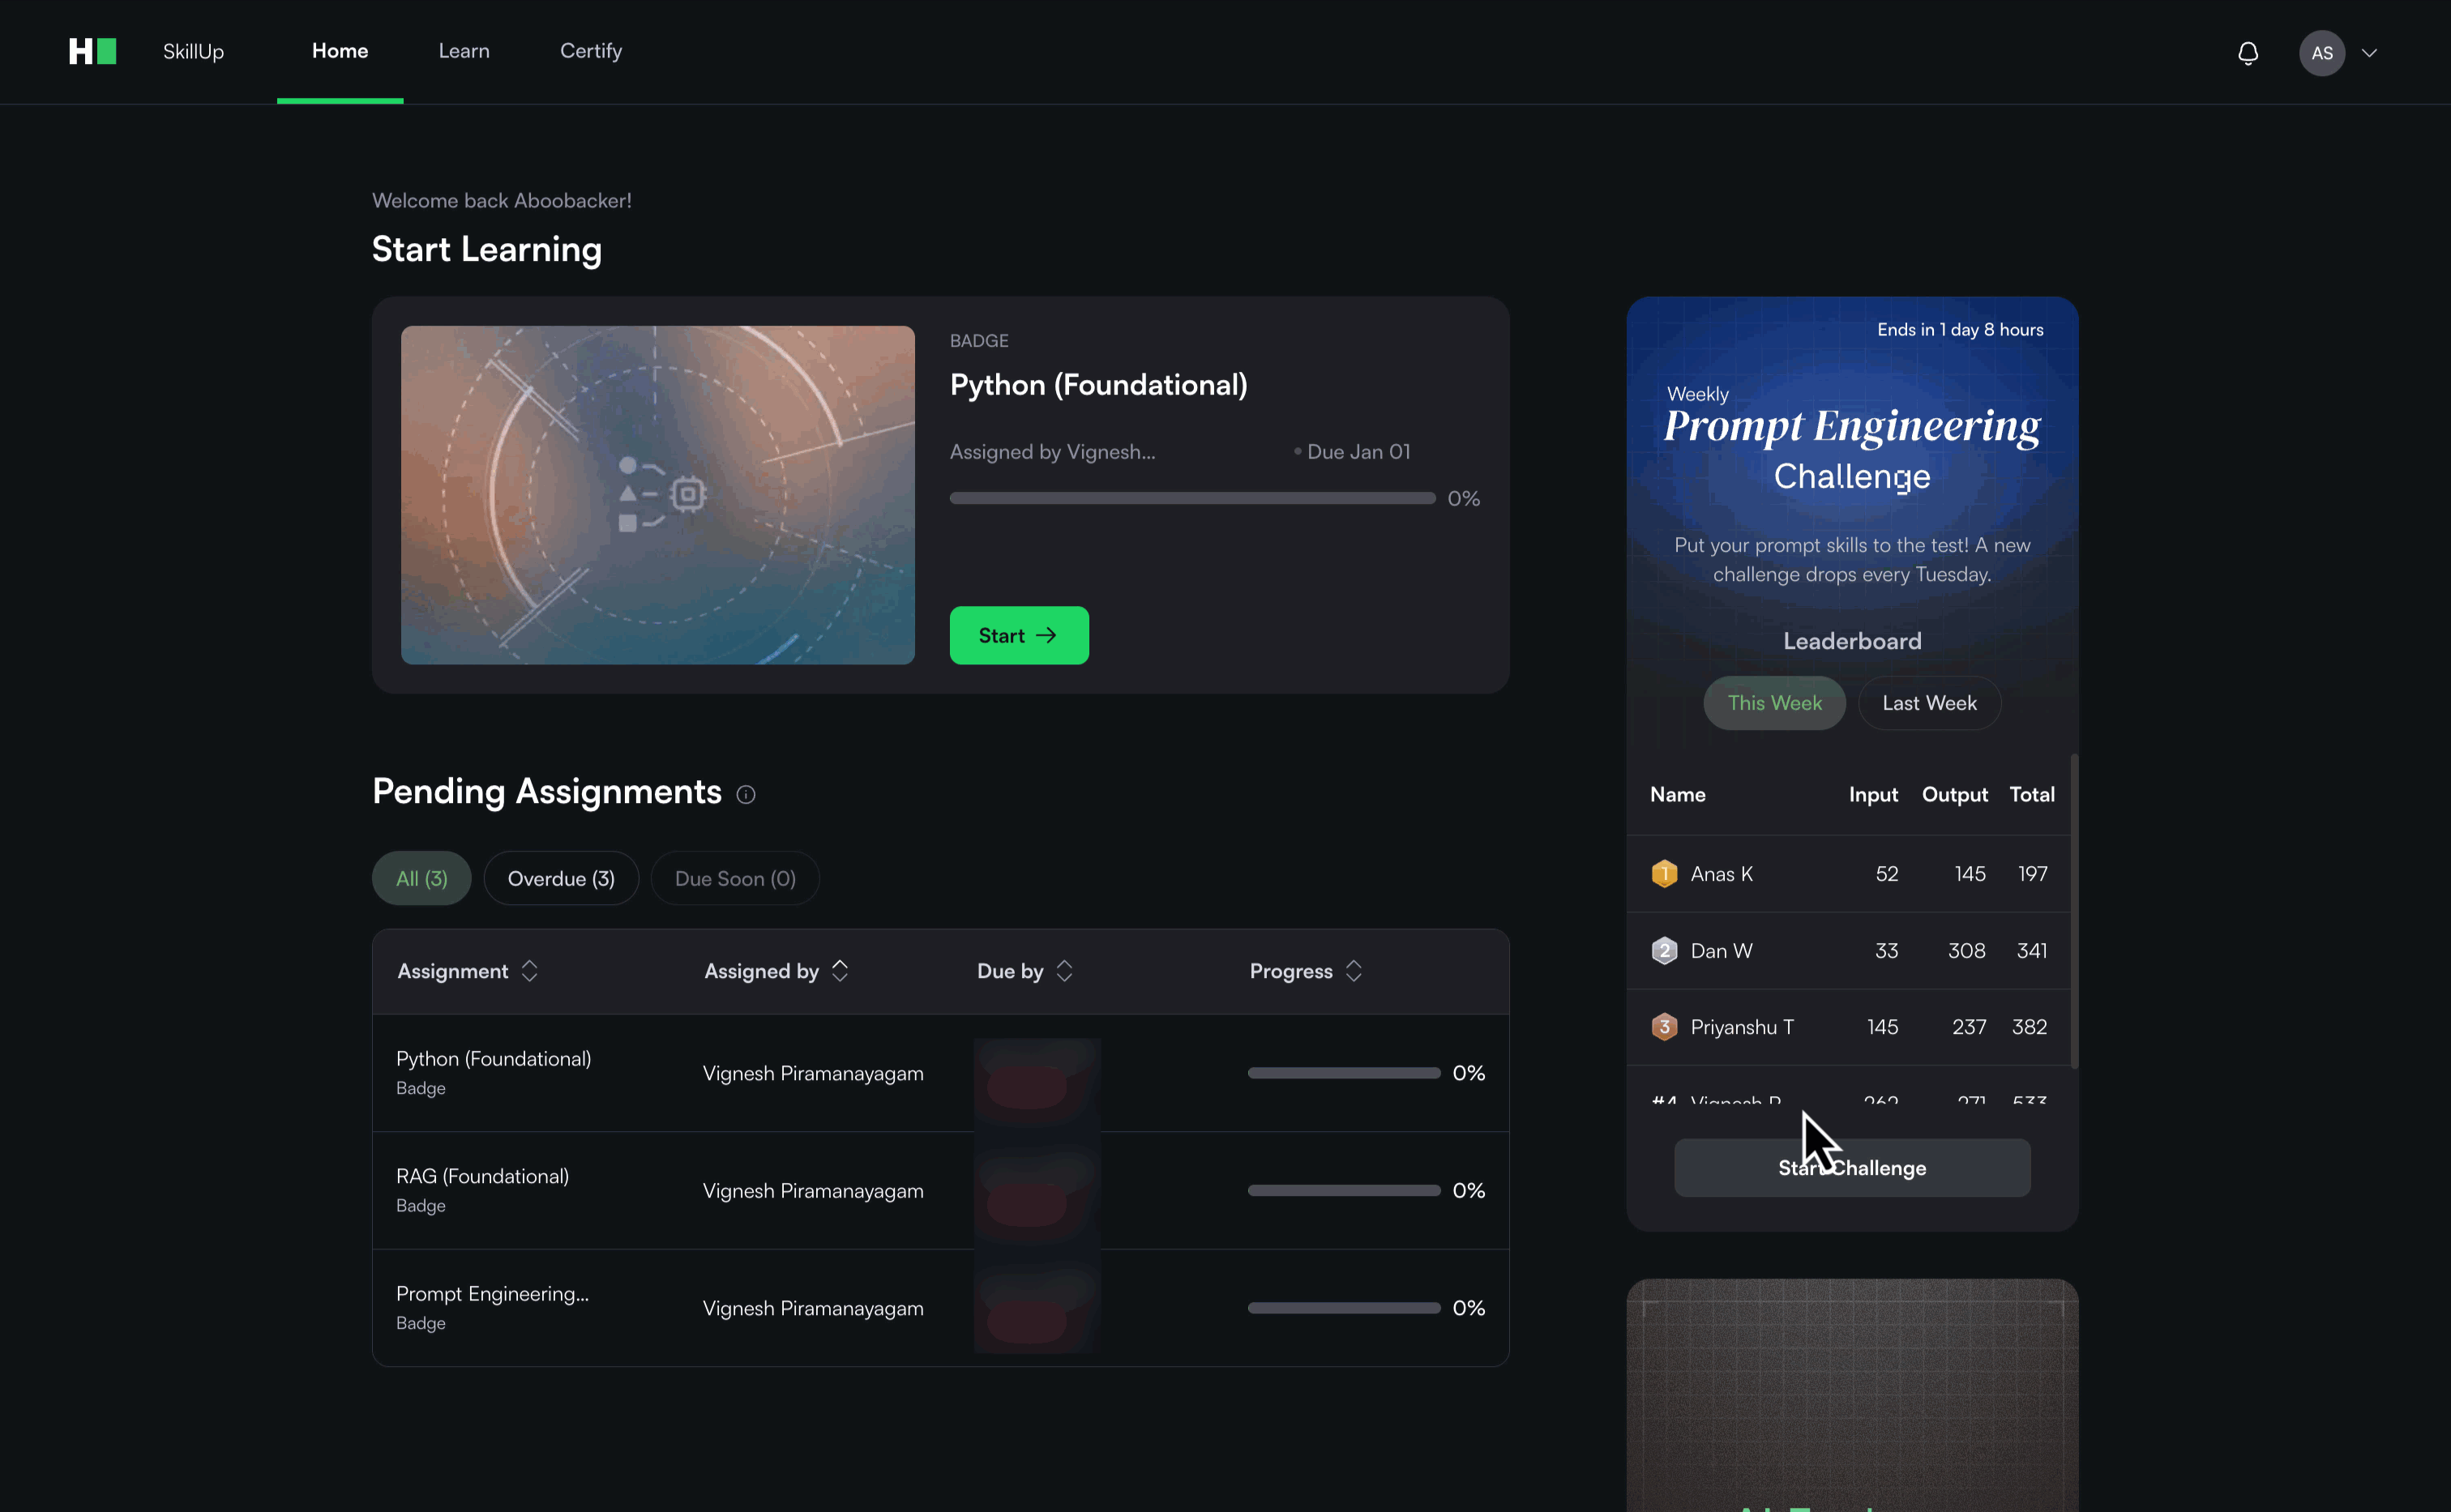Sort by Assignment column arrows
The width and height of the screenshot is (2451, 1512).
(x=530, y=971)
